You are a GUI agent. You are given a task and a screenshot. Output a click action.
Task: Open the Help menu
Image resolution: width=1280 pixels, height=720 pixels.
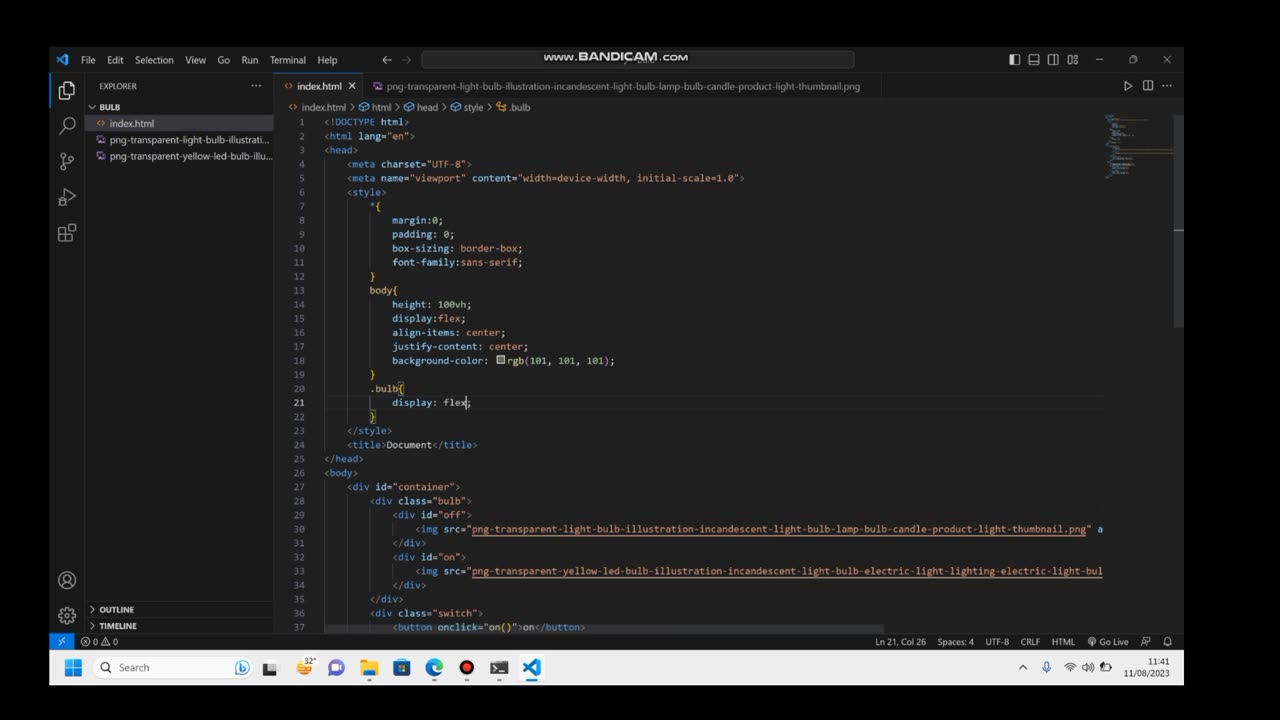point(327,60)
